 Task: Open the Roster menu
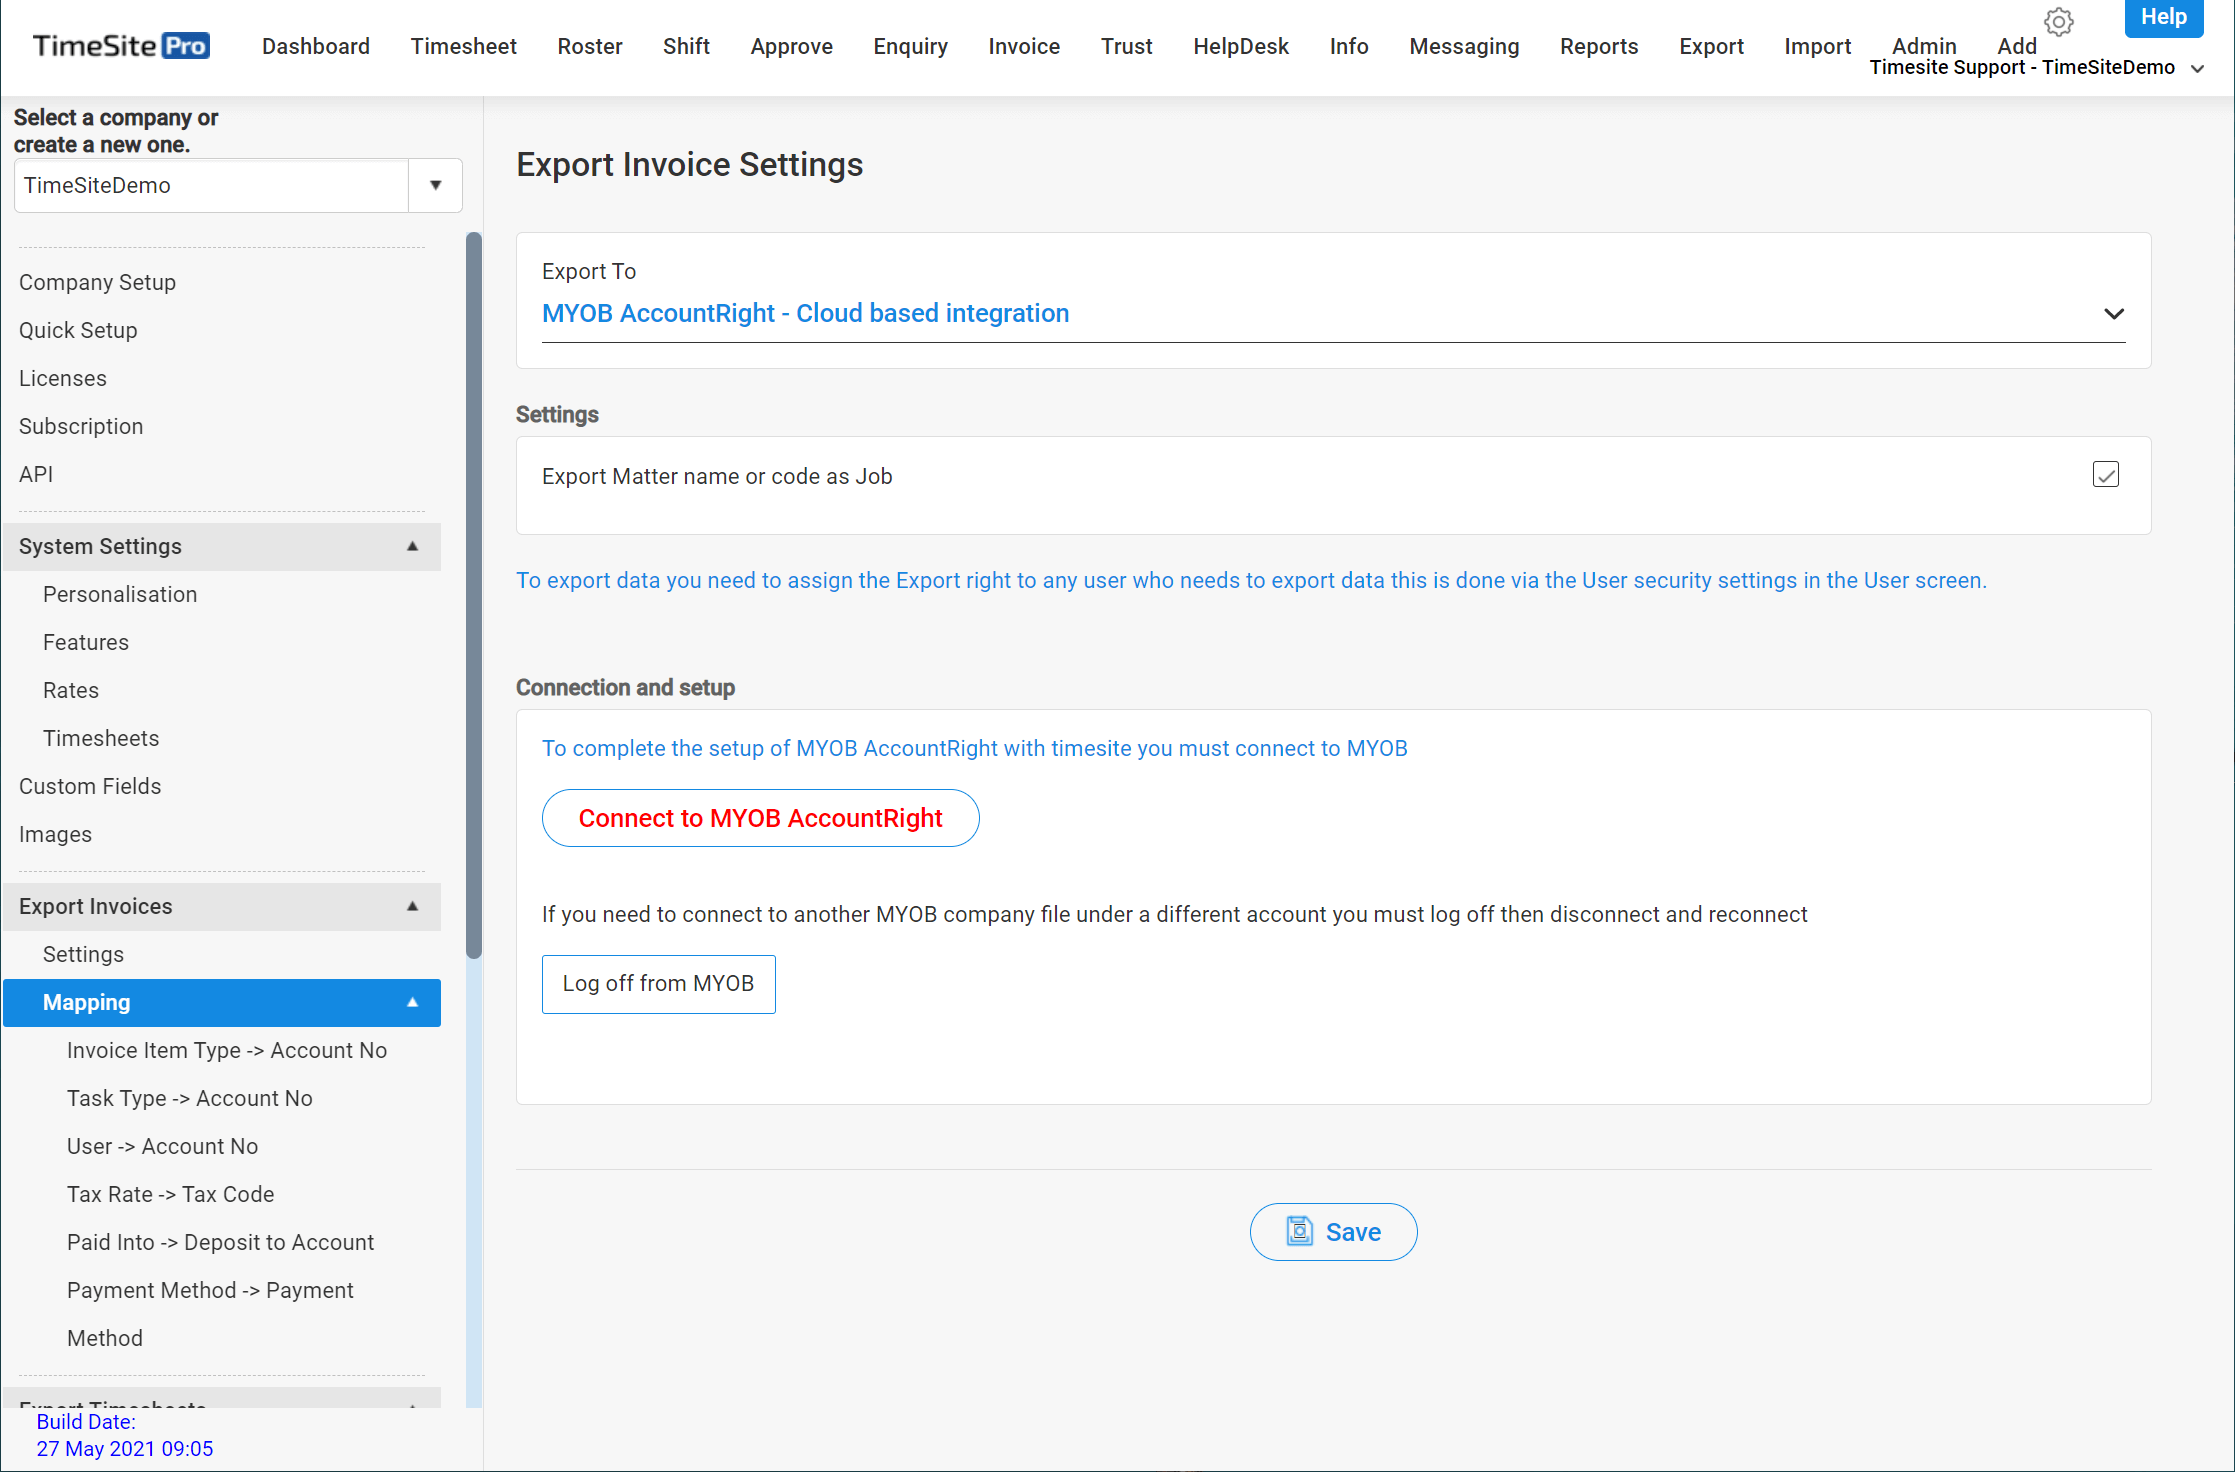coord(590,46)
